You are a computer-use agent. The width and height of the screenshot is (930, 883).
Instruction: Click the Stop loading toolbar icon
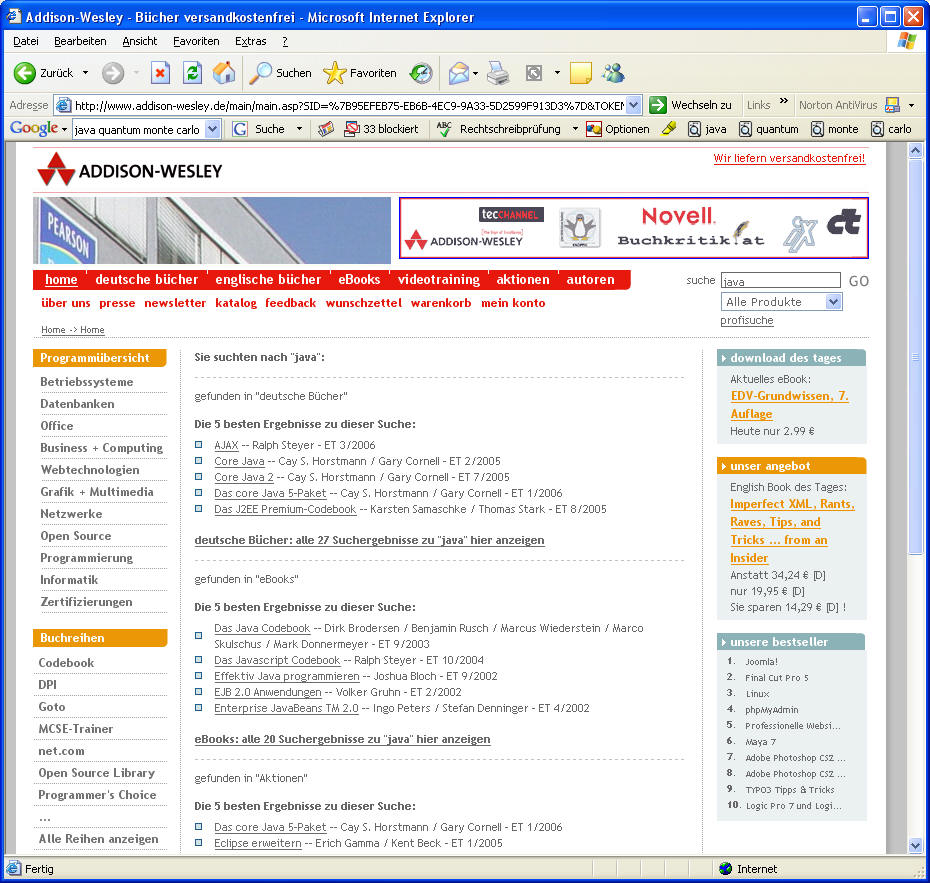click(x=160, y=73)
